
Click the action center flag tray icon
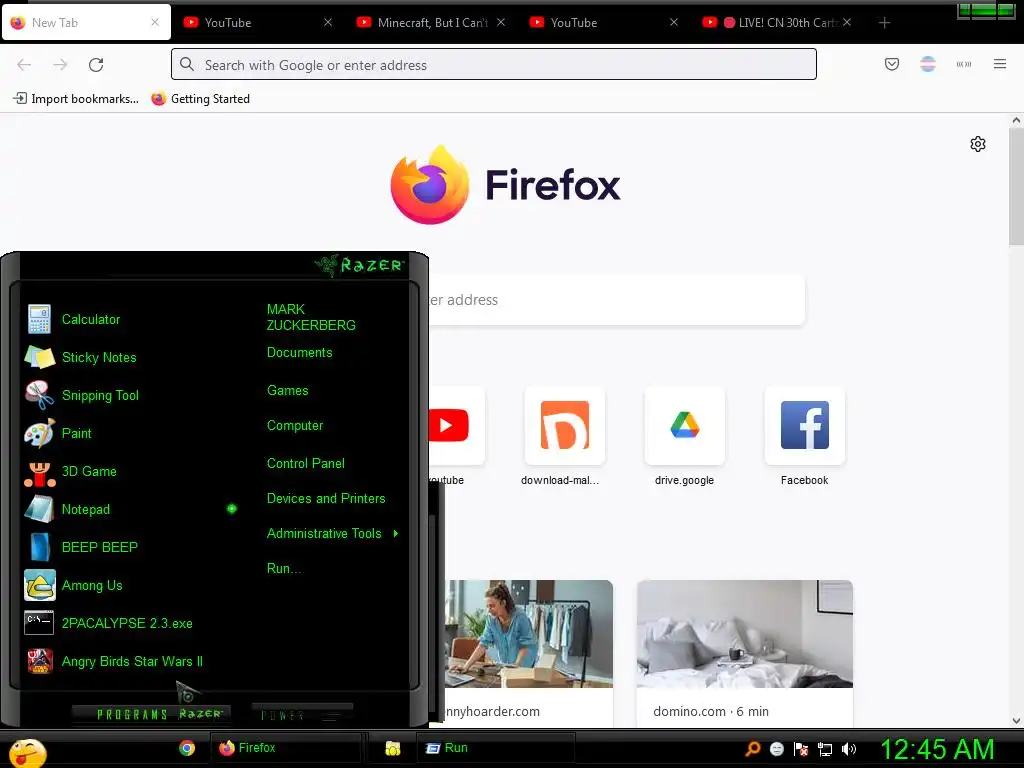pos(801,749)
